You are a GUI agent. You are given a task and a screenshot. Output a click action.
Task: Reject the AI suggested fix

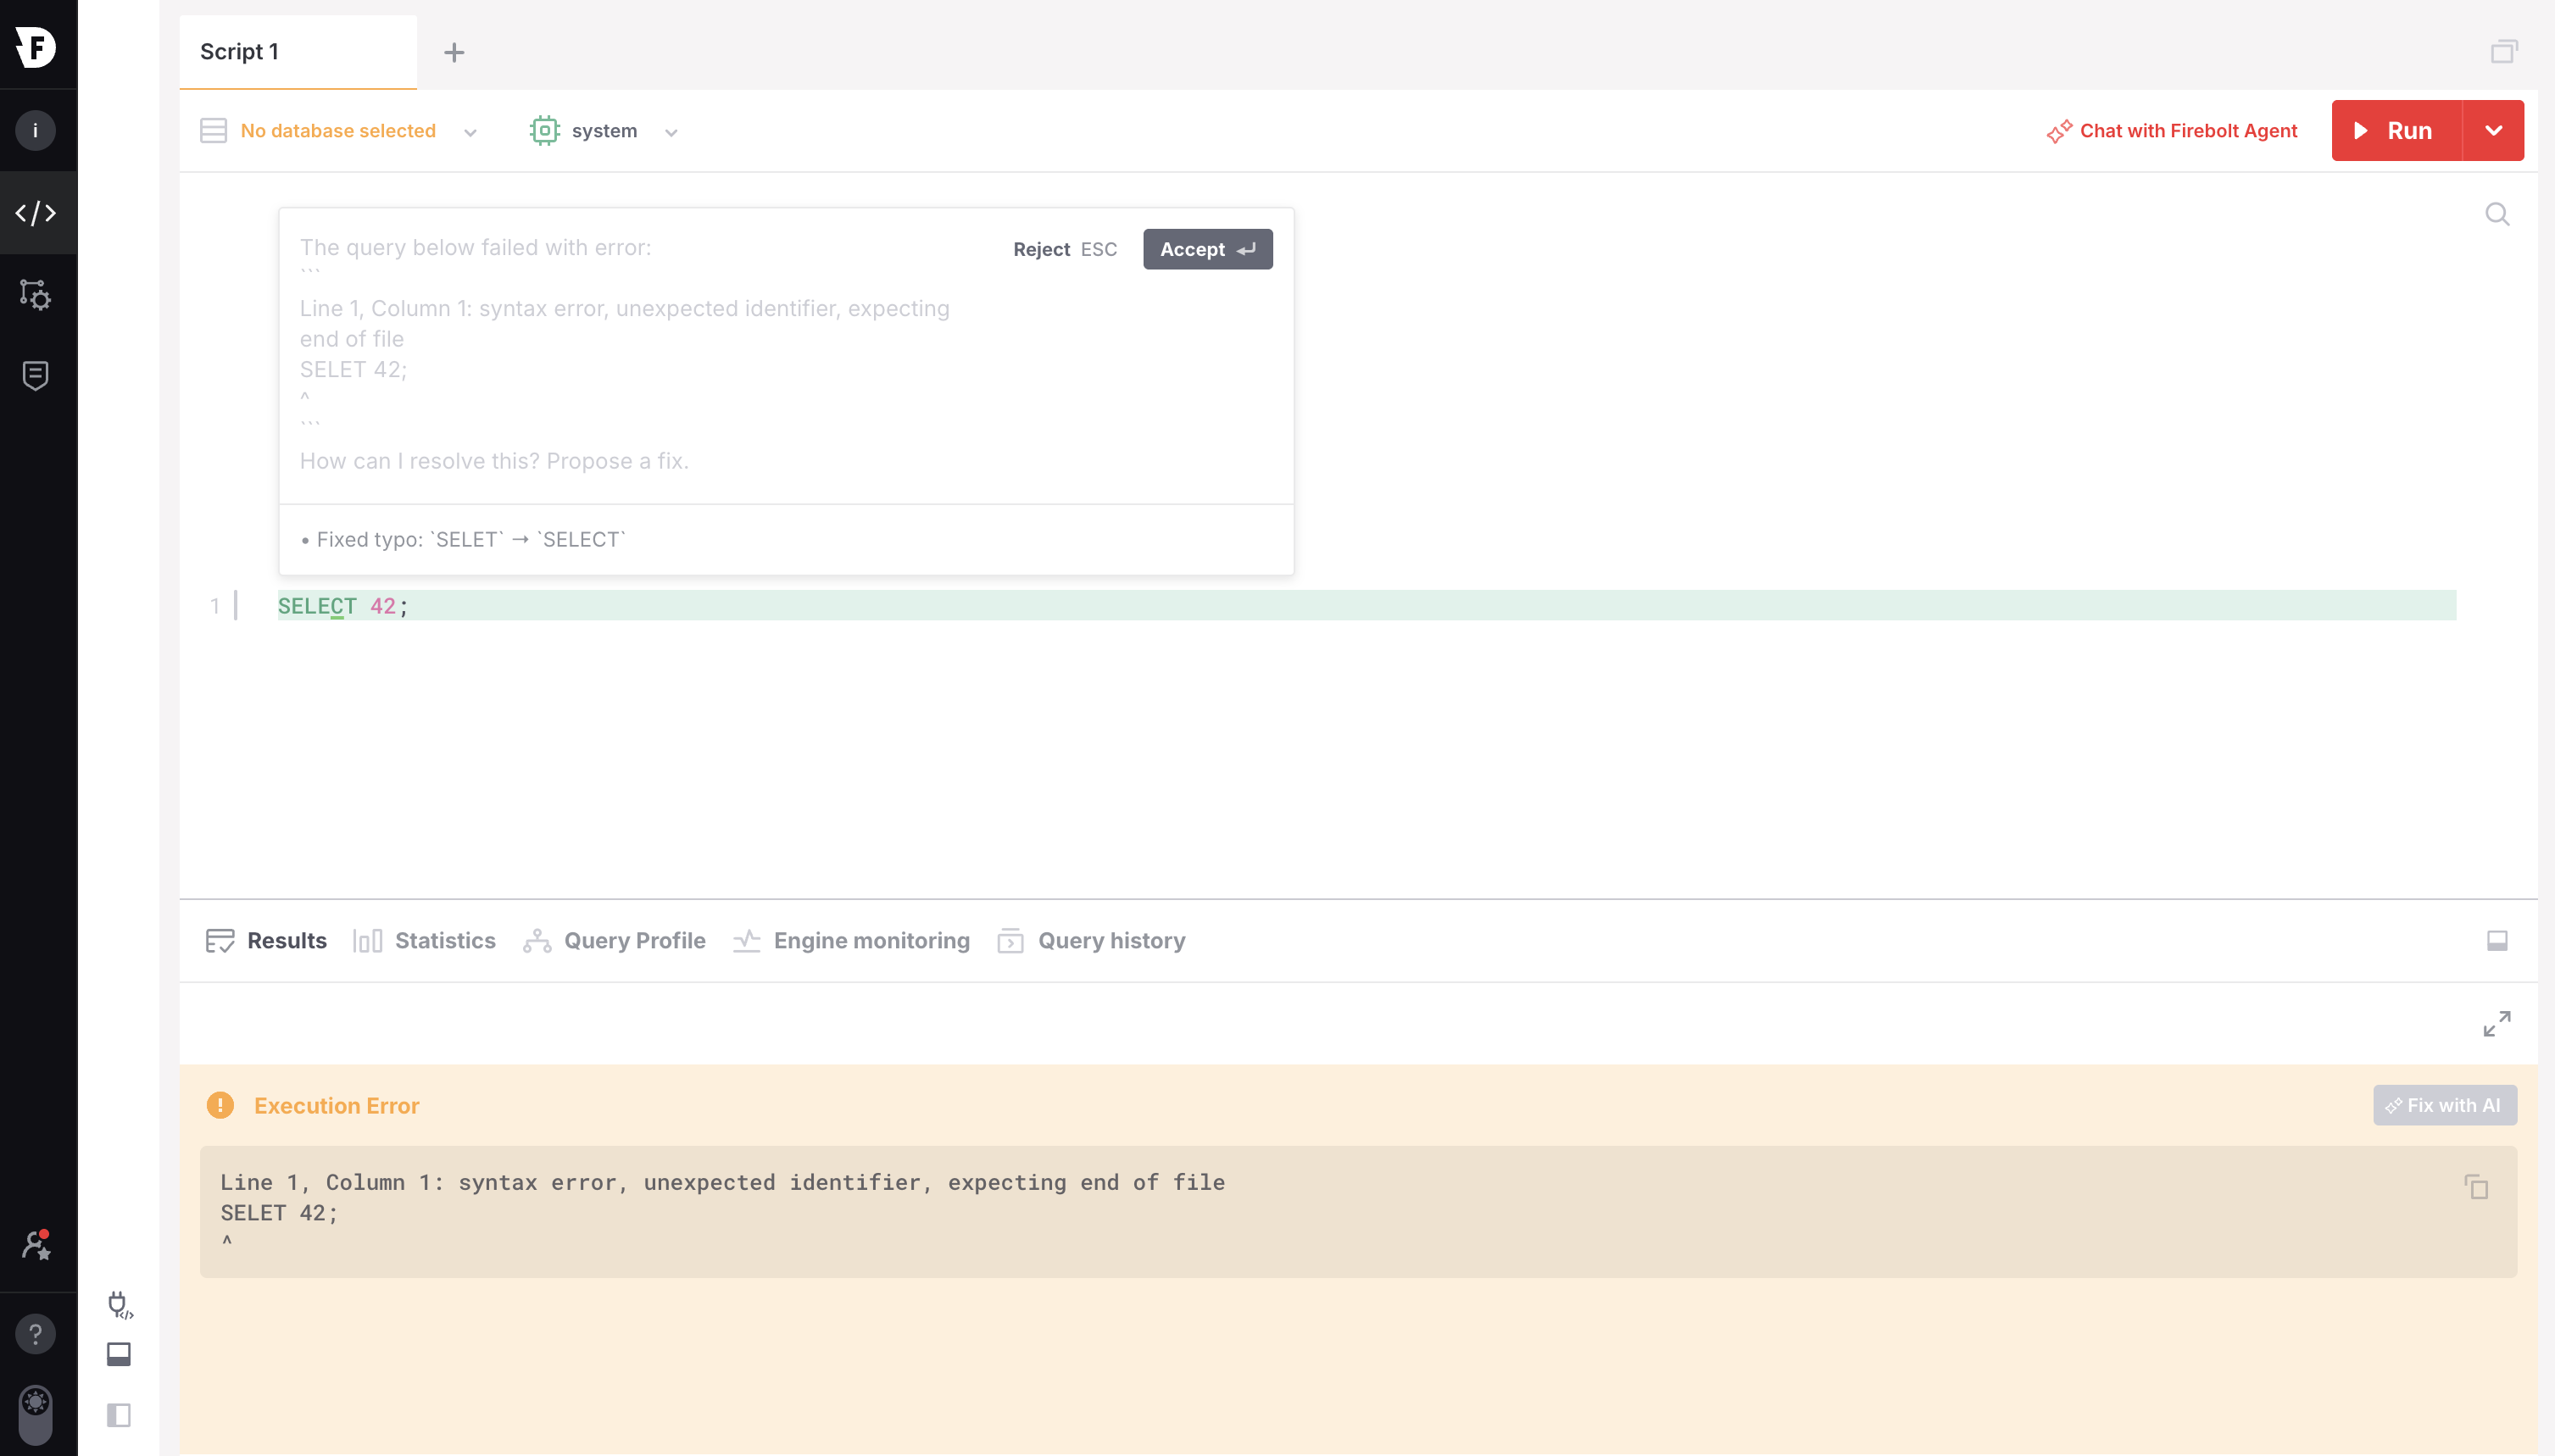point(1064,249)
